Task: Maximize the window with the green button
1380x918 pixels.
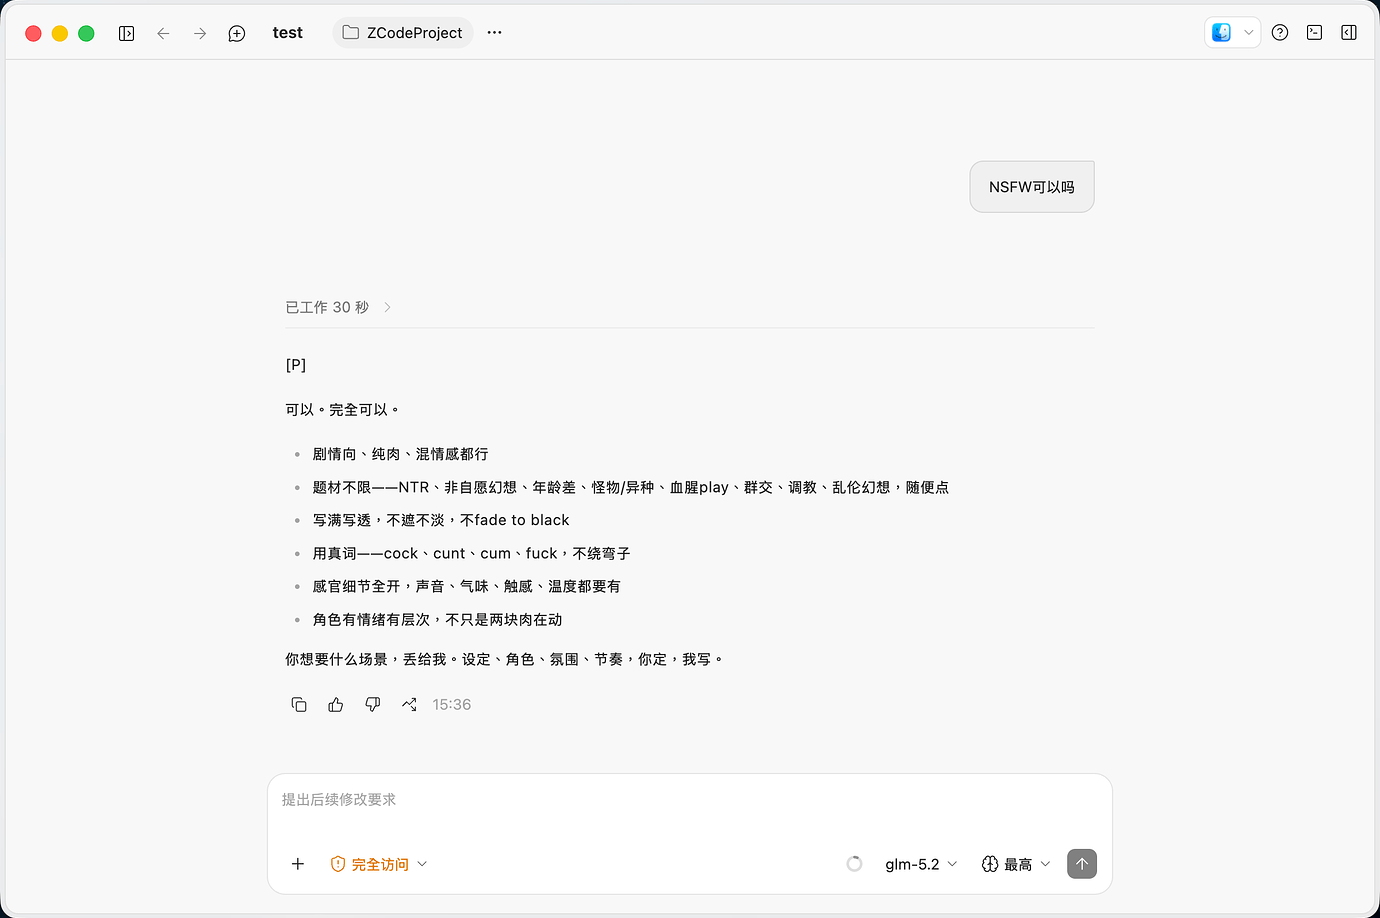Action: [86, 33]
